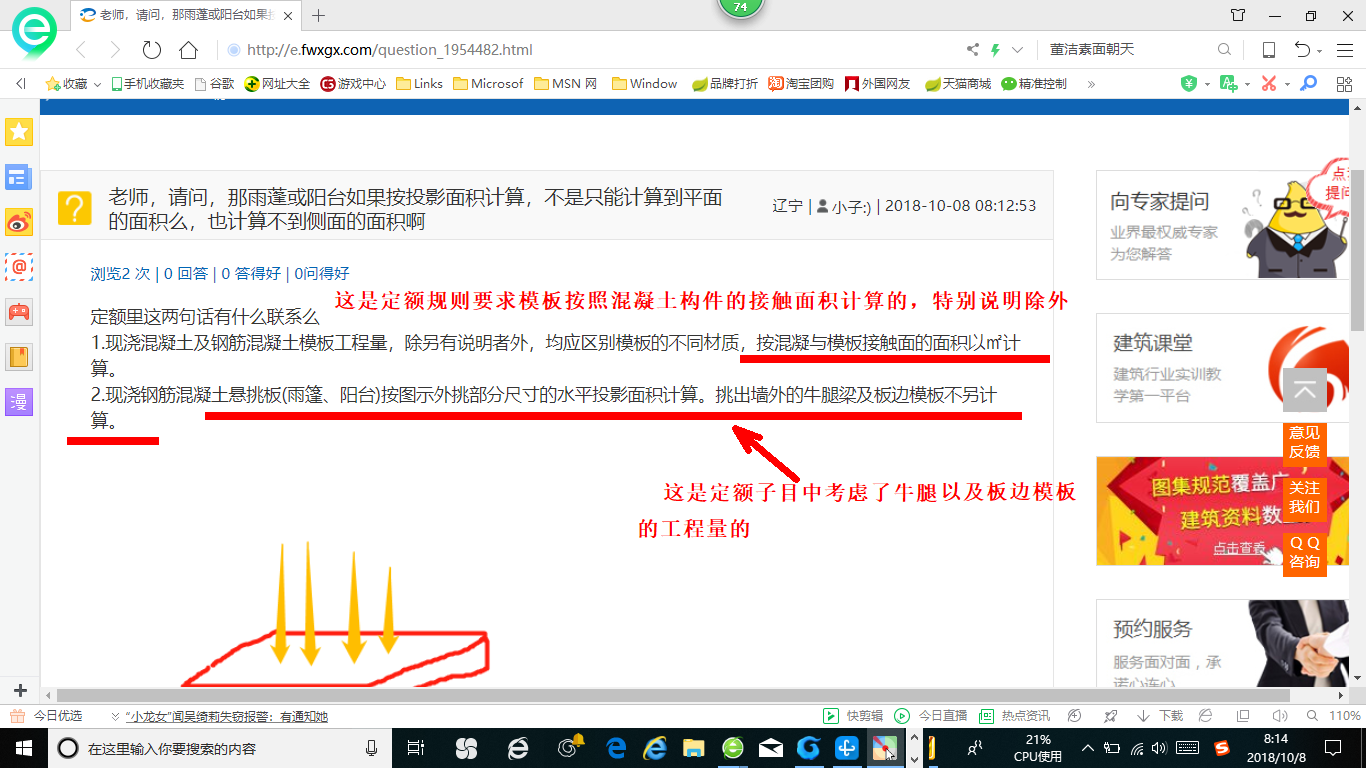Screen dimensions: 1366x768
Task: Click the undo closed tab icon
Action: 1302,50
